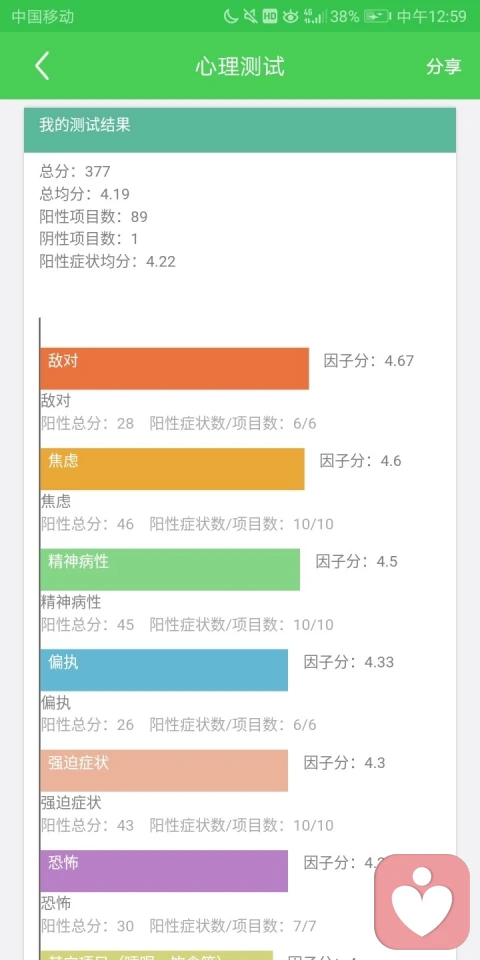Select the 心理测试 page title

[x=240, y=66]
